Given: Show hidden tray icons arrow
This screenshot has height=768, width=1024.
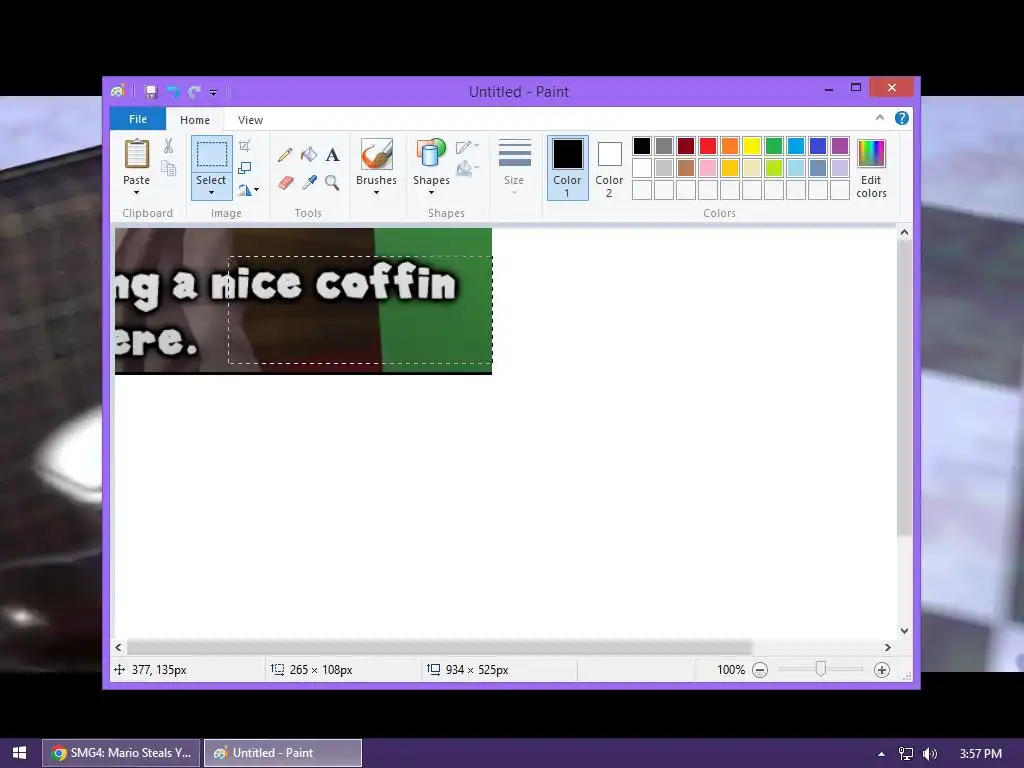Looking at the screenshot, I should tap(882, 754).
